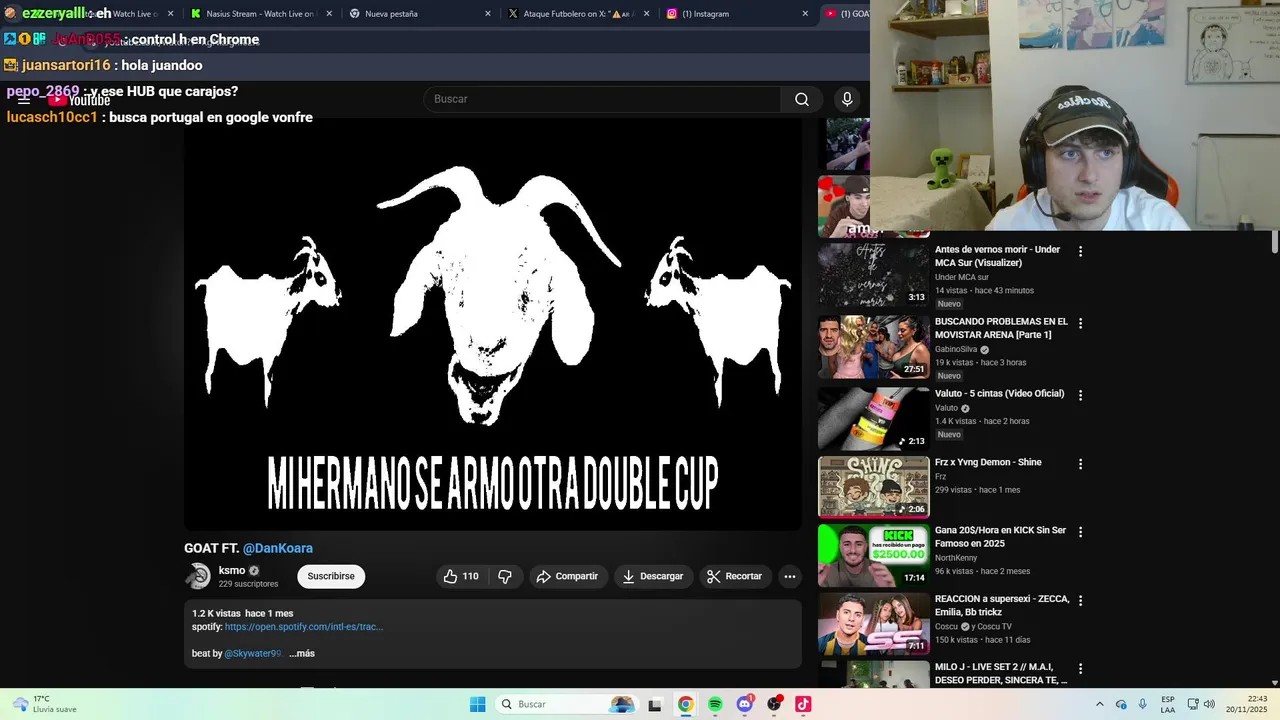The width and height of the screenshot is (1280, 720).
Task: Open the Under MCA sur channel name
Action: pyautogui.click(x=962, y=277)
